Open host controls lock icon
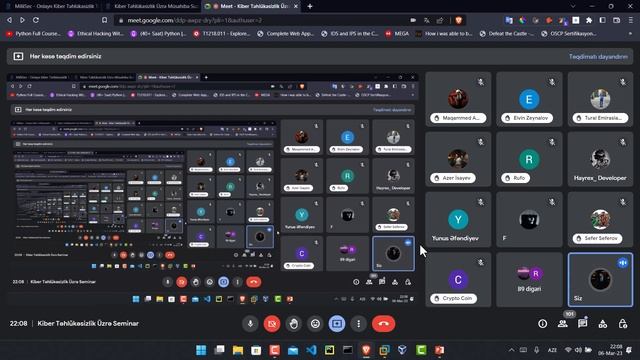The image size is (640, 360). click(x=622, y=324)
